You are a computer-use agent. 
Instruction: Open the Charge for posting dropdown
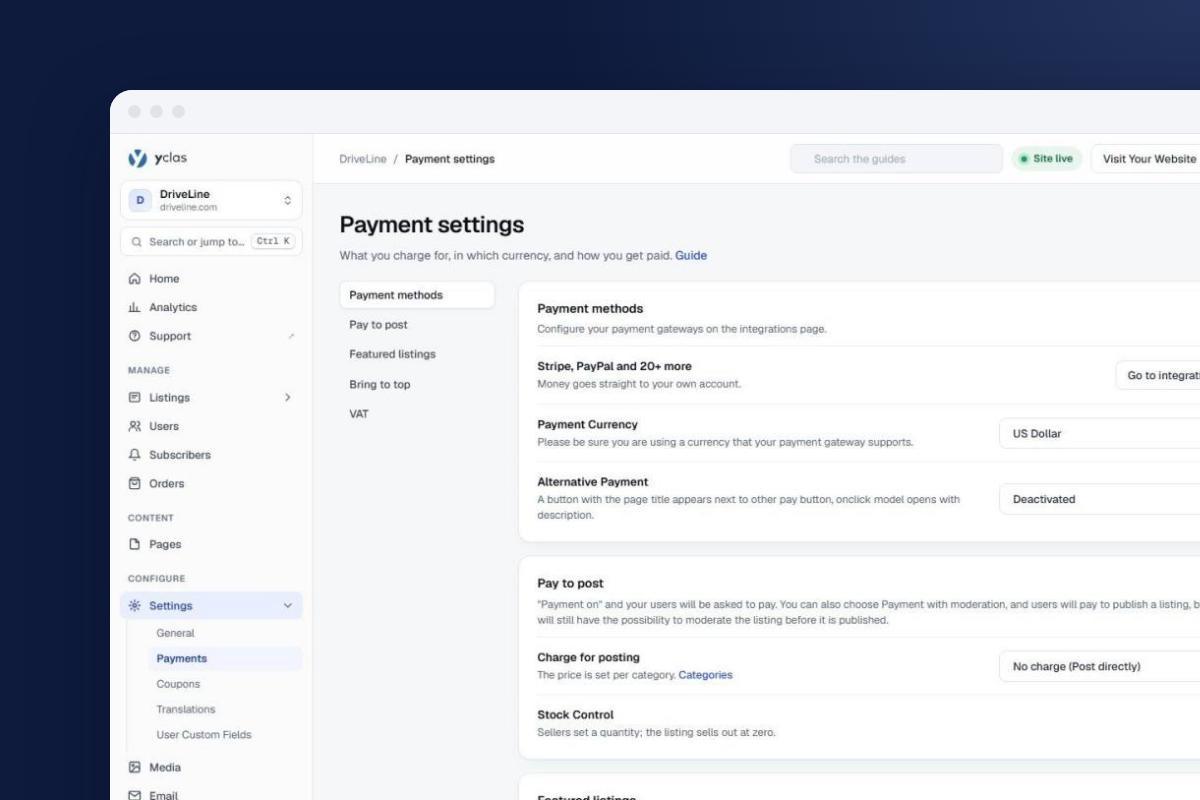point(1099,667)
